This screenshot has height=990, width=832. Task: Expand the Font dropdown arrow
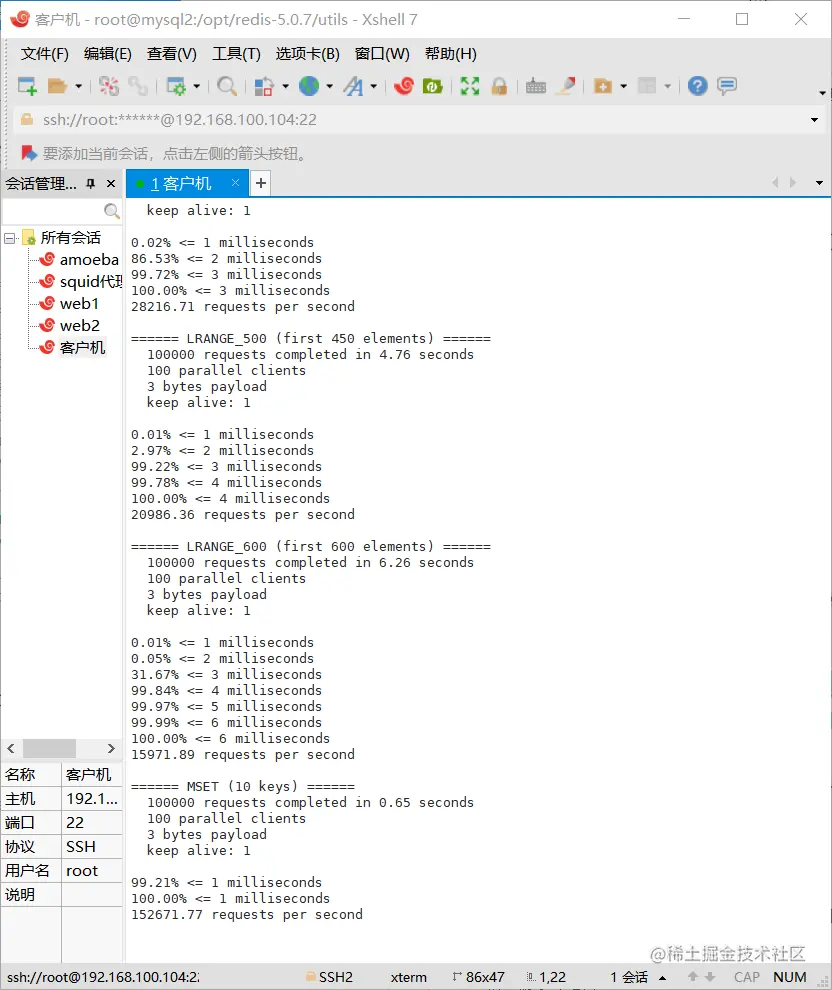(373, 86)
